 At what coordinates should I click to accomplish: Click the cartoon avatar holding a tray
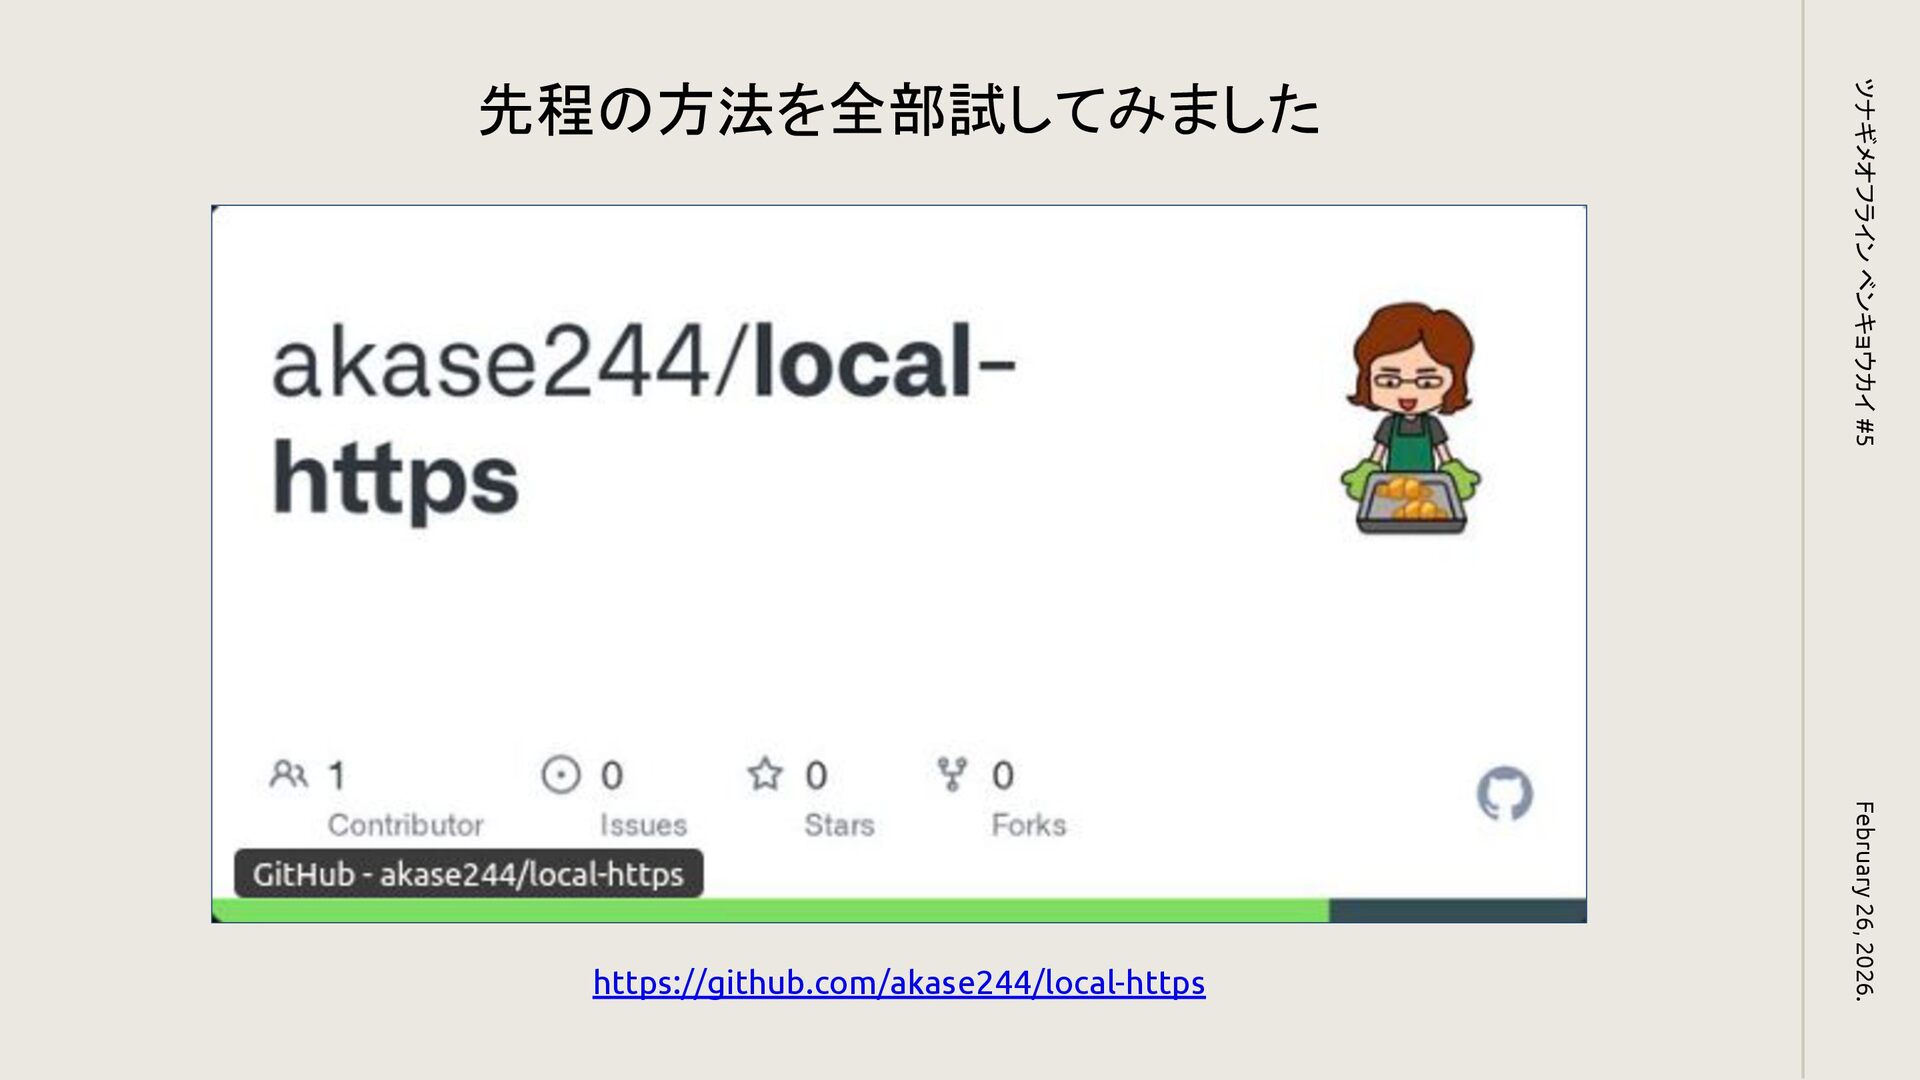pos(1411,418)
